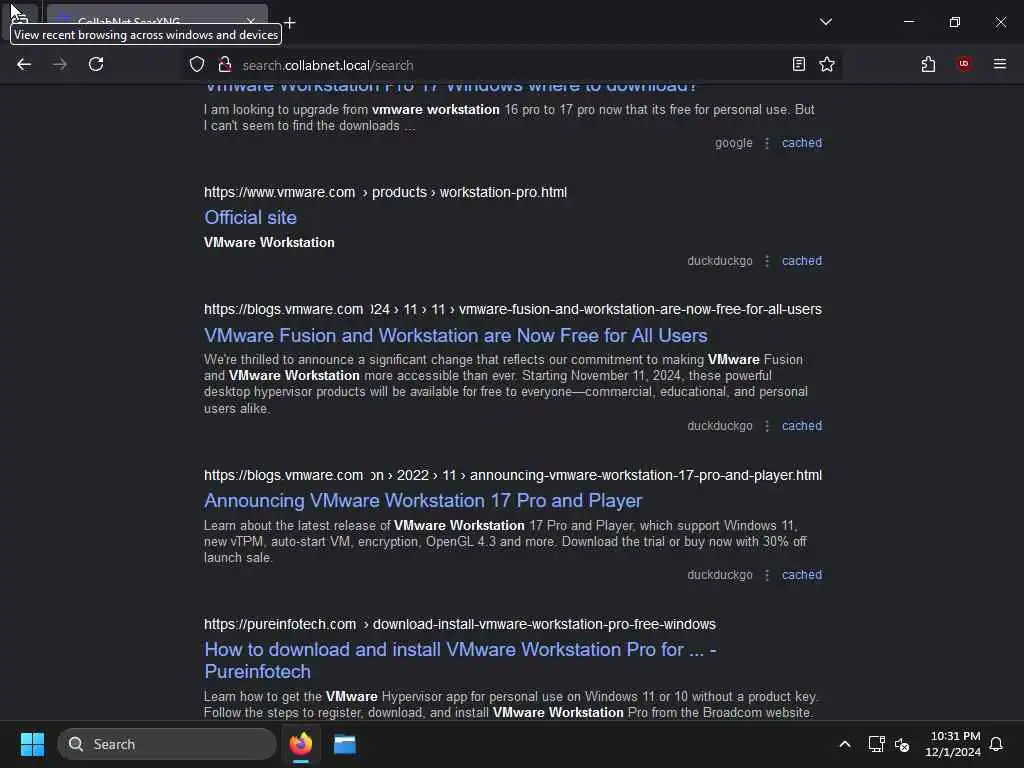Screen dimensions: 1024x768
Task: Open the notifications bell icon
Action: [x=996, y=744]
